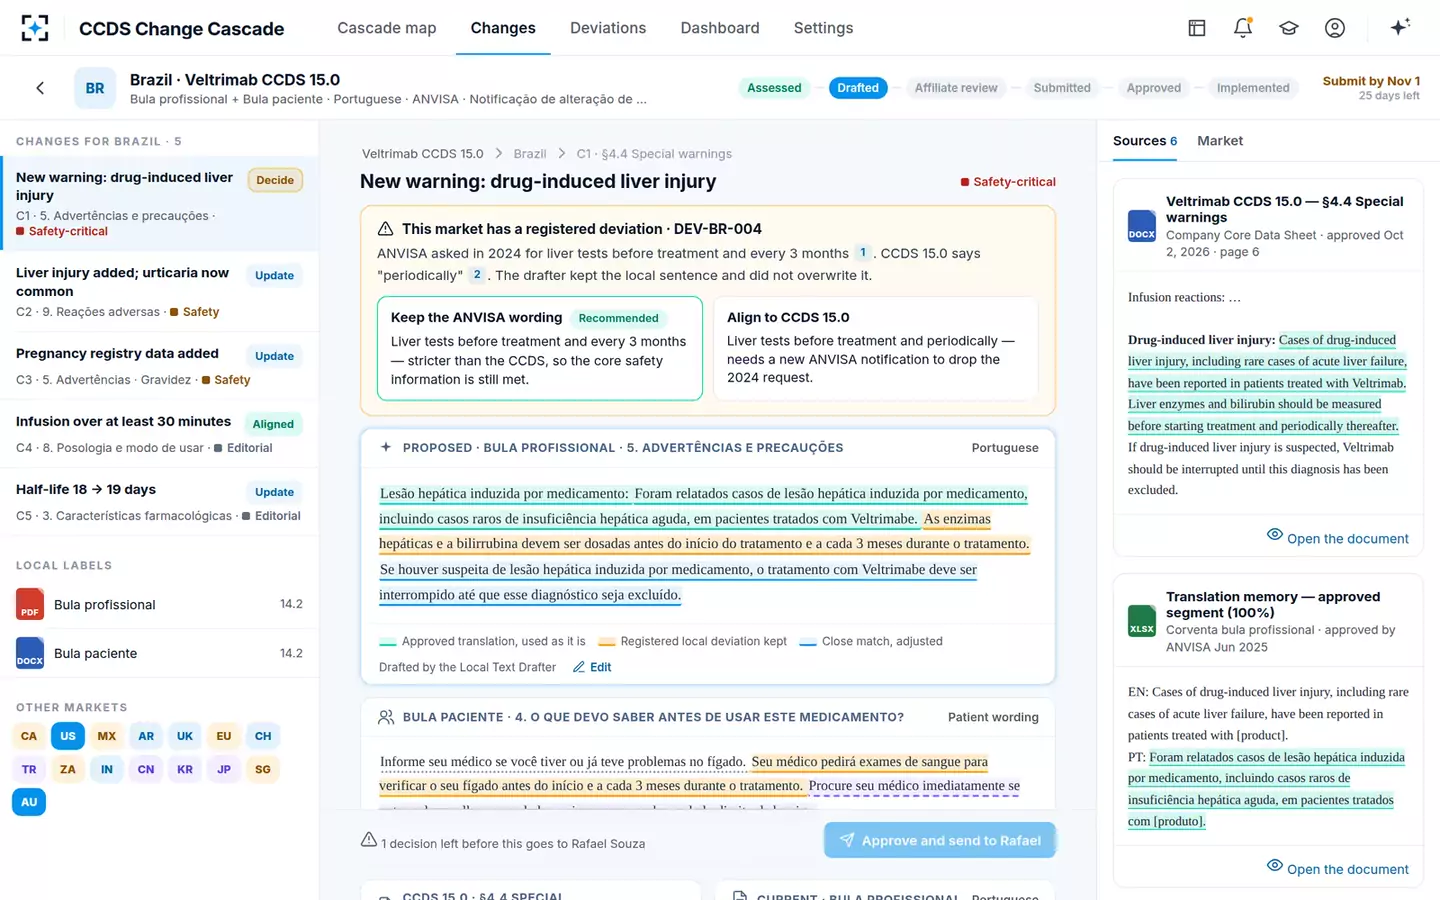Open the document for Translation memory source
This screenshot has height=900, width=1440.
tap(1338, 868)
